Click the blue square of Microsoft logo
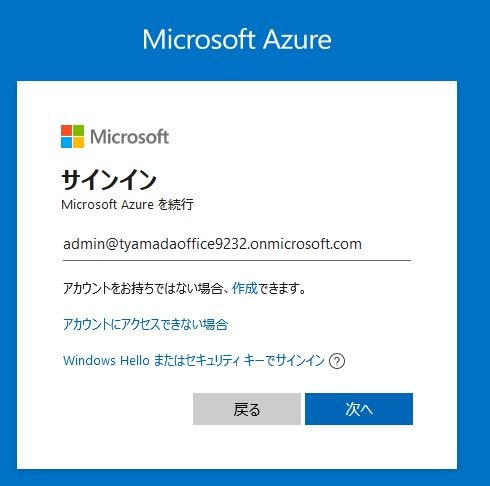This screenshot has width=490, height=486. coord(66,142)
